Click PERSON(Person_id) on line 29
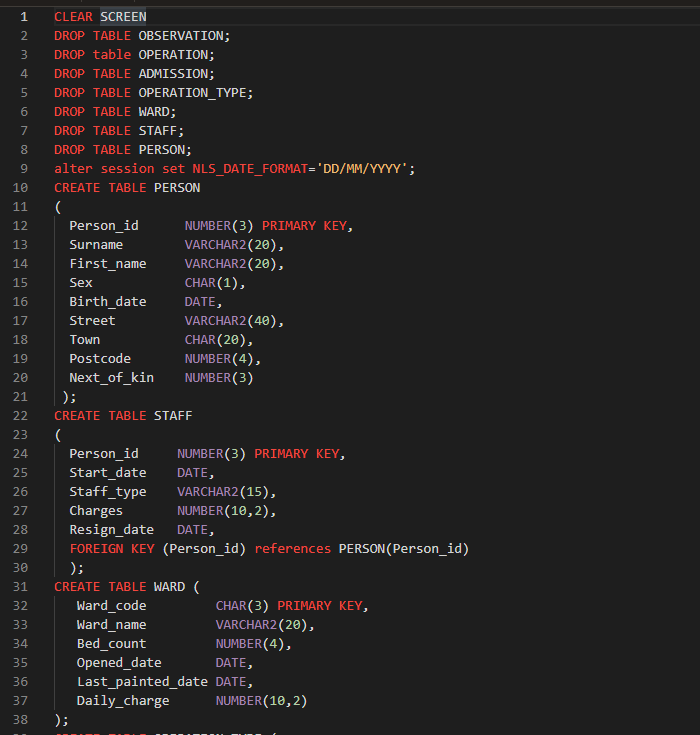This screenshot has width=700, height=735. [x=404, y=549]
